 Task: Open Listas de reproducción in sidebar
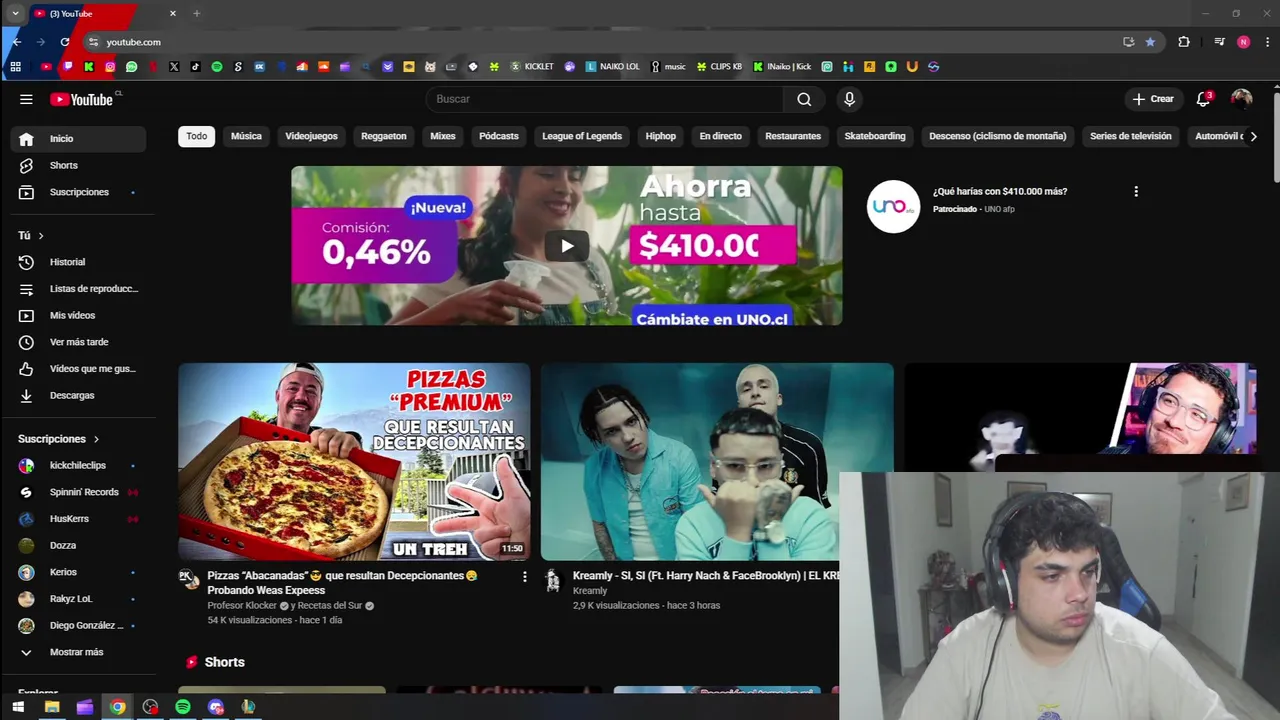tap(78, 289)
